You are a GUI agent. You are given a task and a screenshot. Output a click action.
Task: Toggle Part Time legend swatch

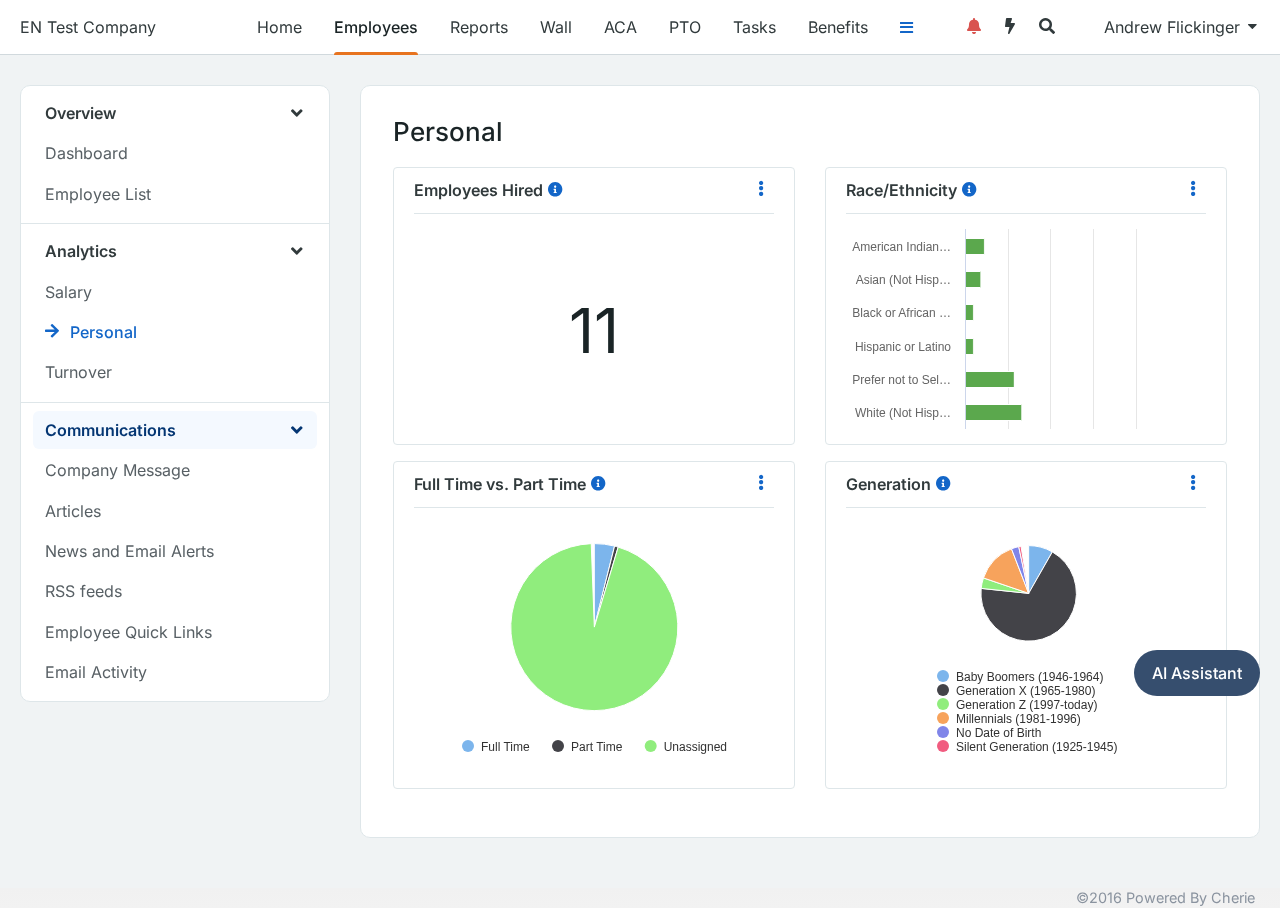pyautogui.click(x=558, y=746)
